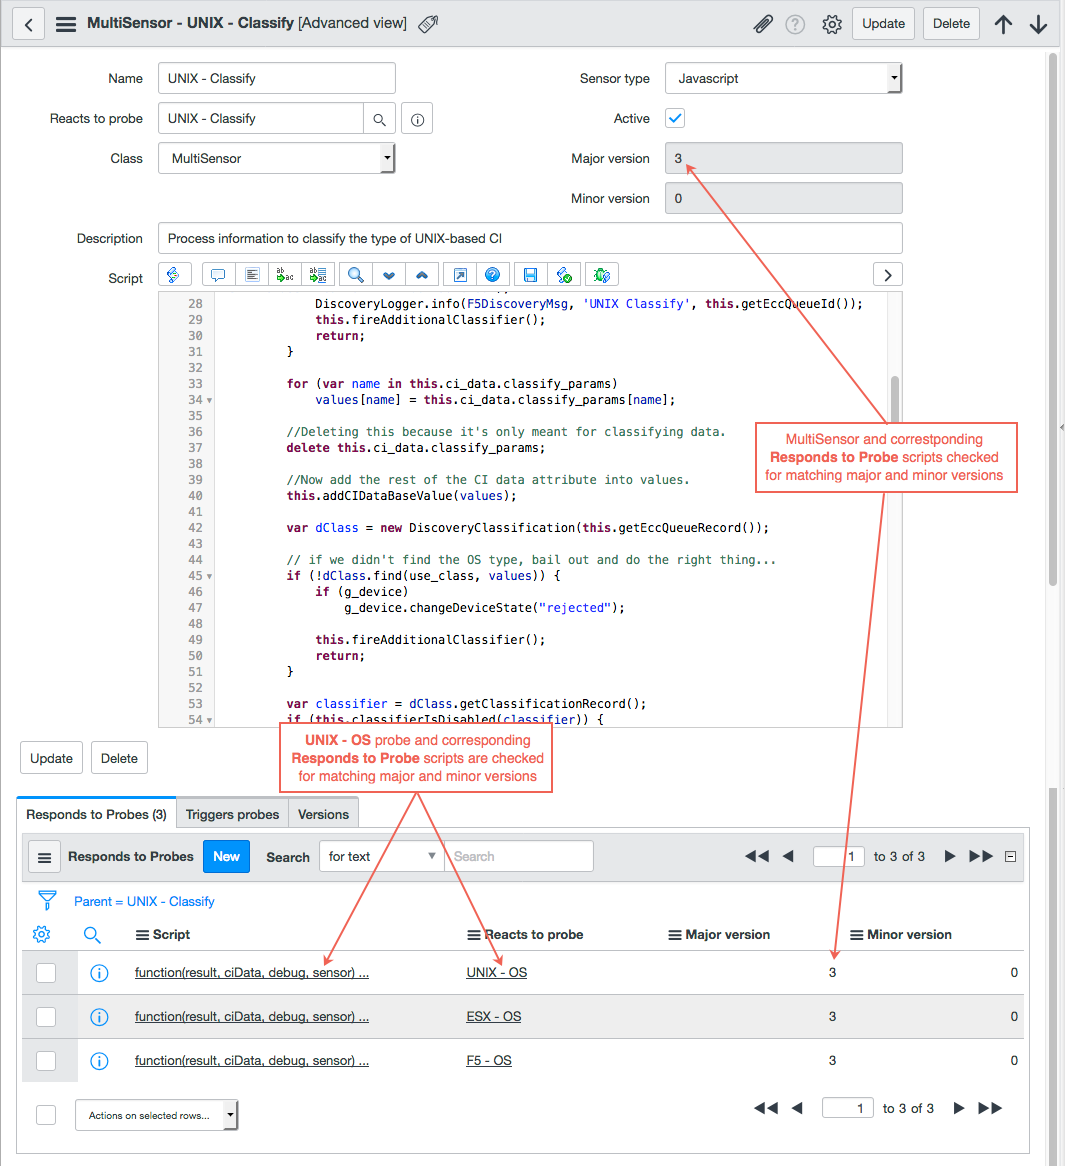
Task: Open the F5 - OS probe link
Action: (x=489, y=1061)
